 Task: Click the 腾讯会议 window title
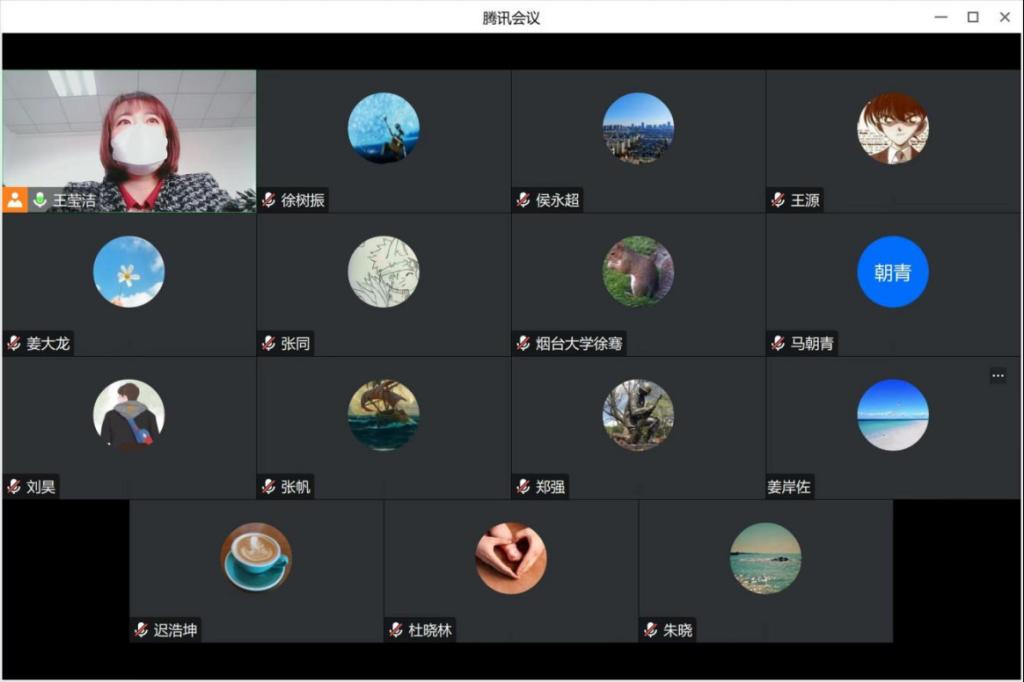(x=511, y=17)
